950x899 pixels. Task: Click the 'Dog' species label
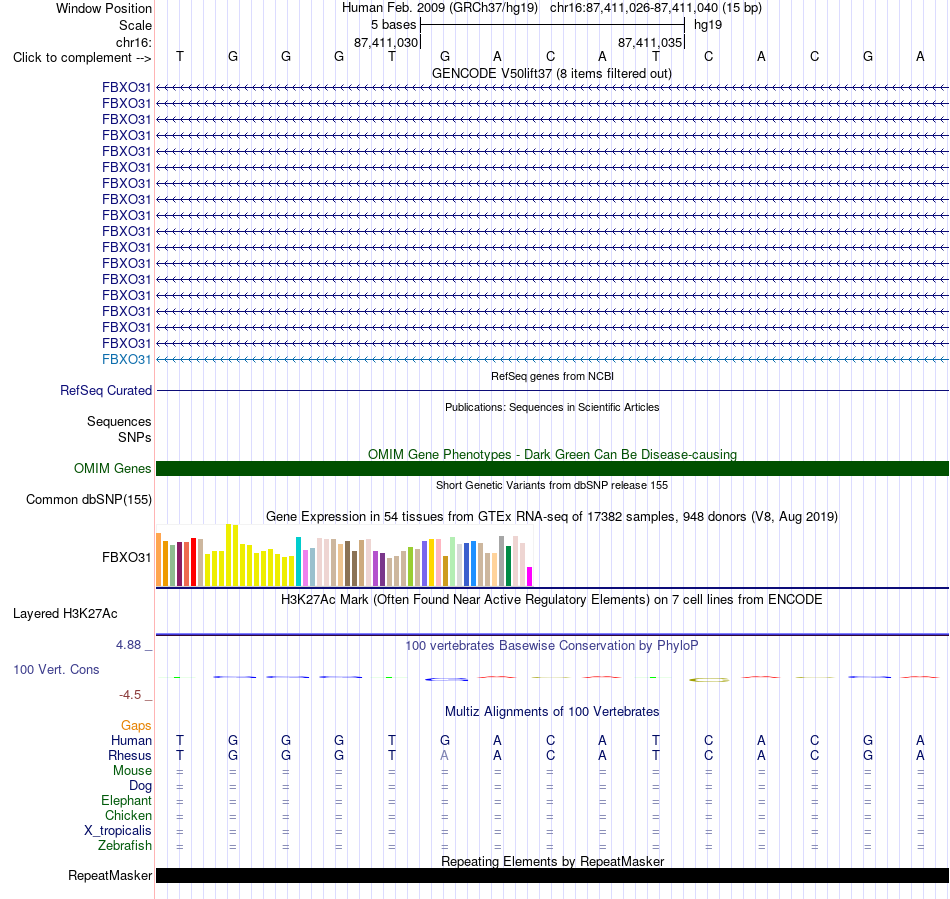click(x=140, y=786)
